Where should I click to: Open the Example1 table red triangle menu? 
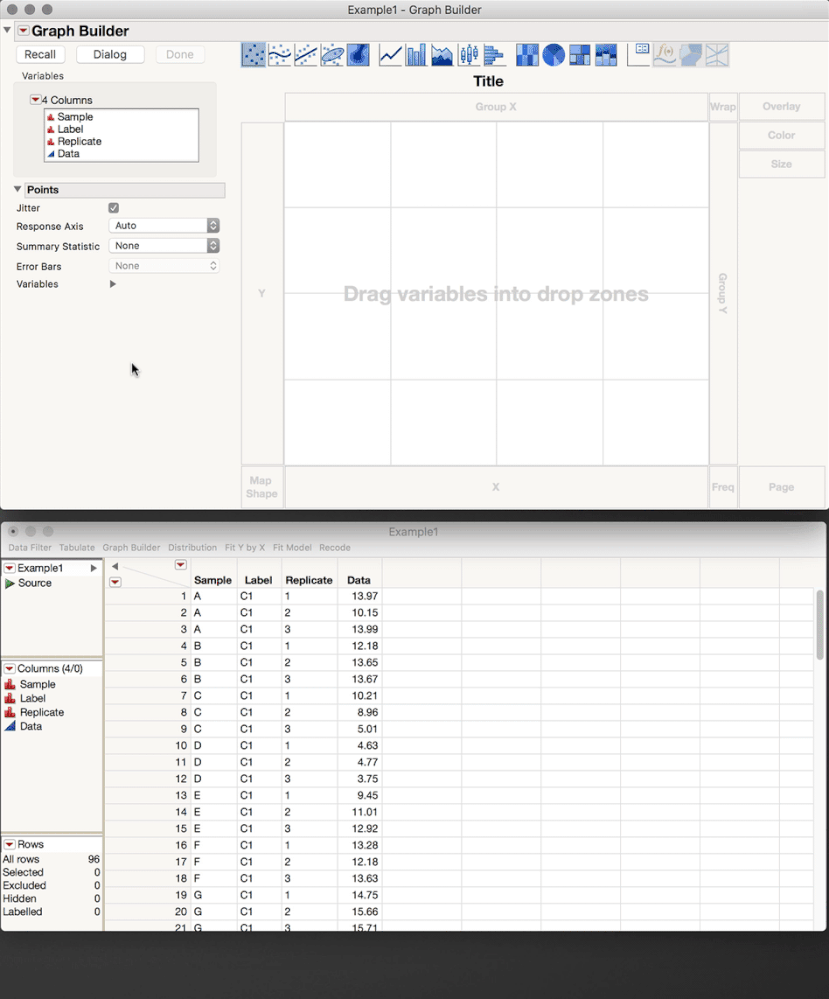click(x=10, y=568)
